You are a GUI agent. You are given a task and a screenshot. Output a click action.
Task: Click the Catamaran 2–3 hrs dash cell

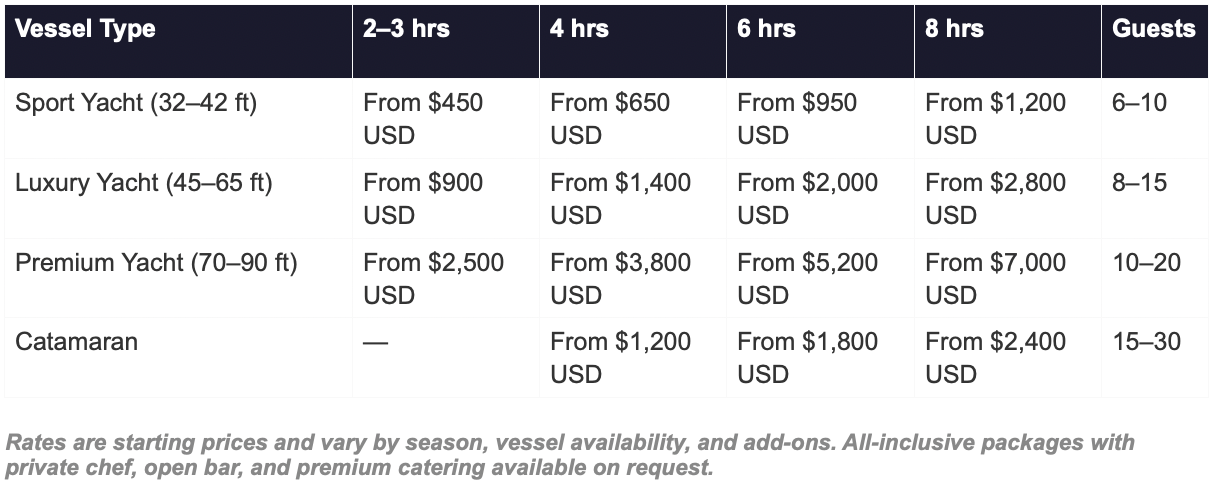[x=376, y=342]
